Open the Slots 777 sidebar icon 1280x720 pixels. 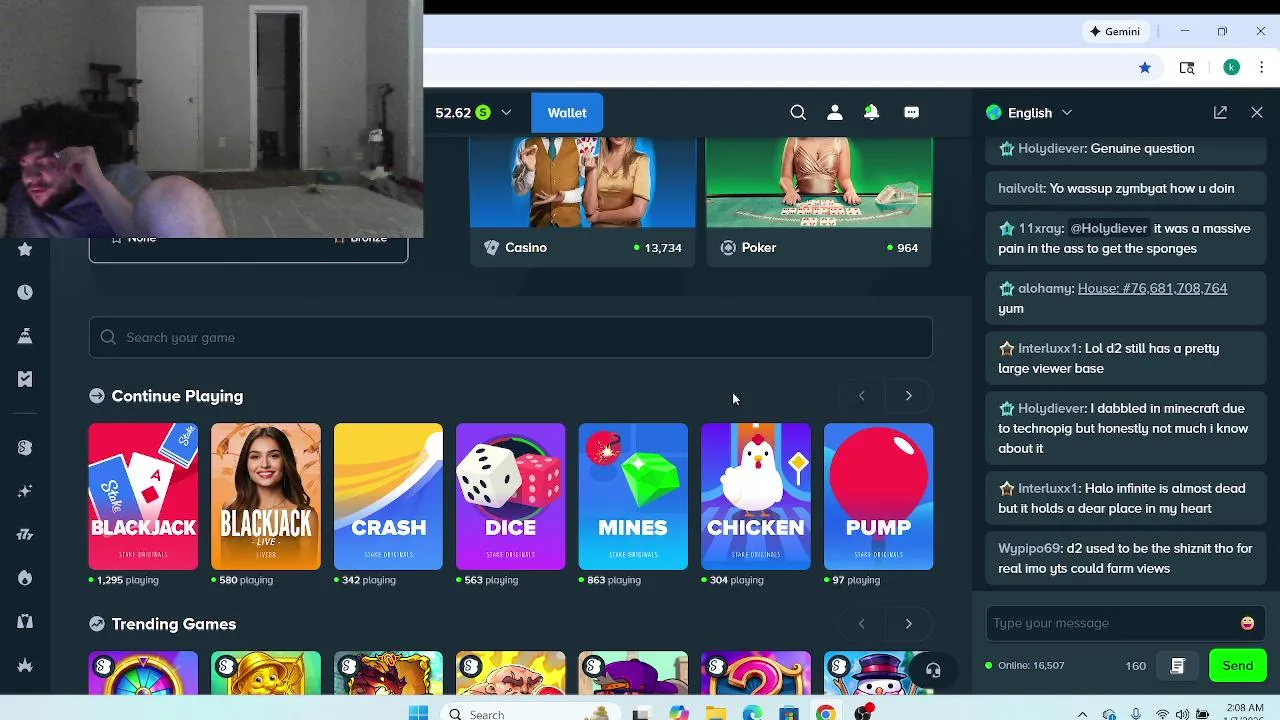[x=25, y=534]
